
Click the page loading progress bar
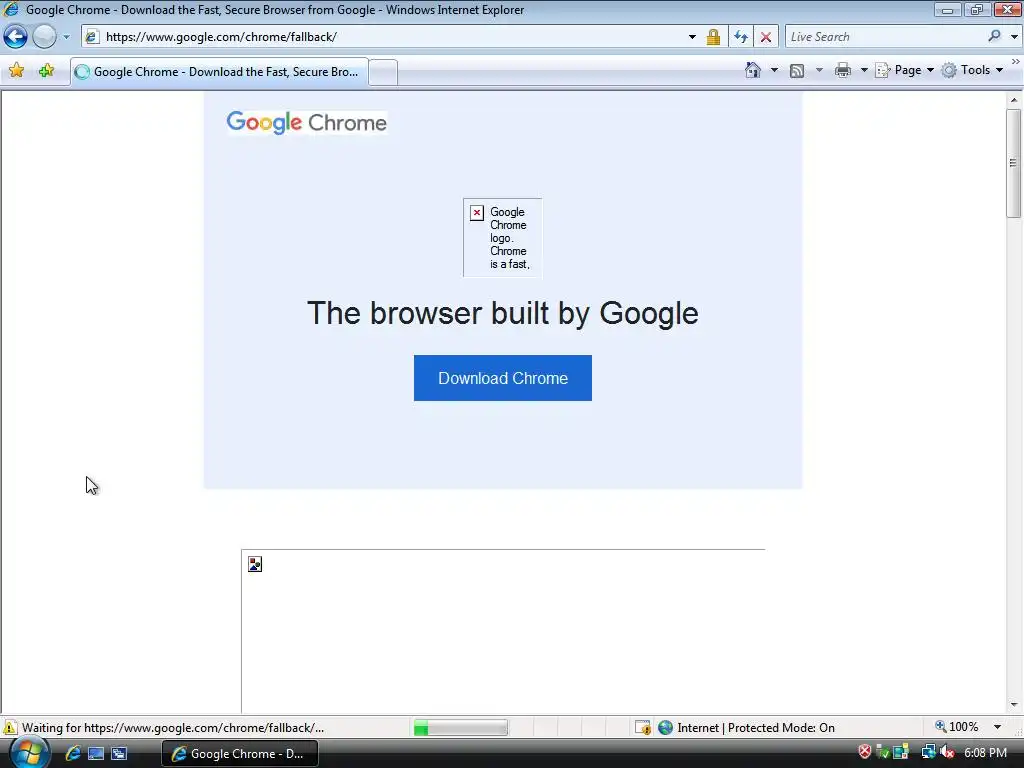pyautogui.click(x=460, y=728)
